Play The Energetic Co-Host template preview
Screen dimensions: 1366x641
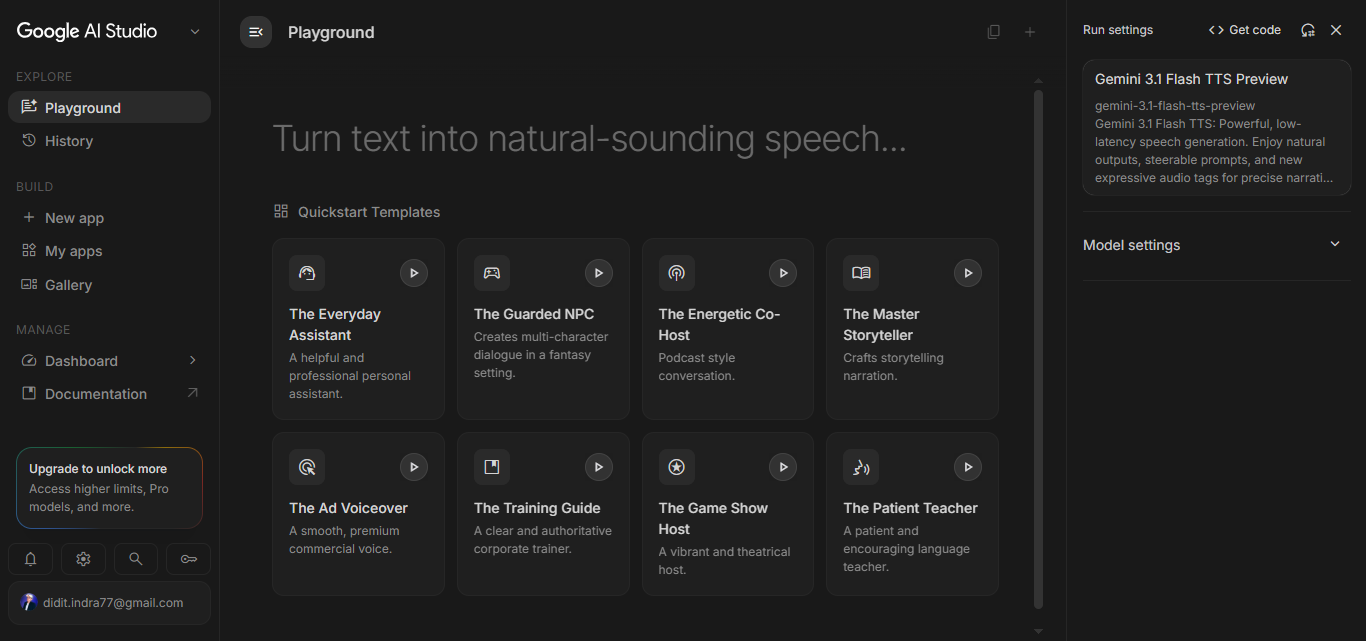pos(783,272)
